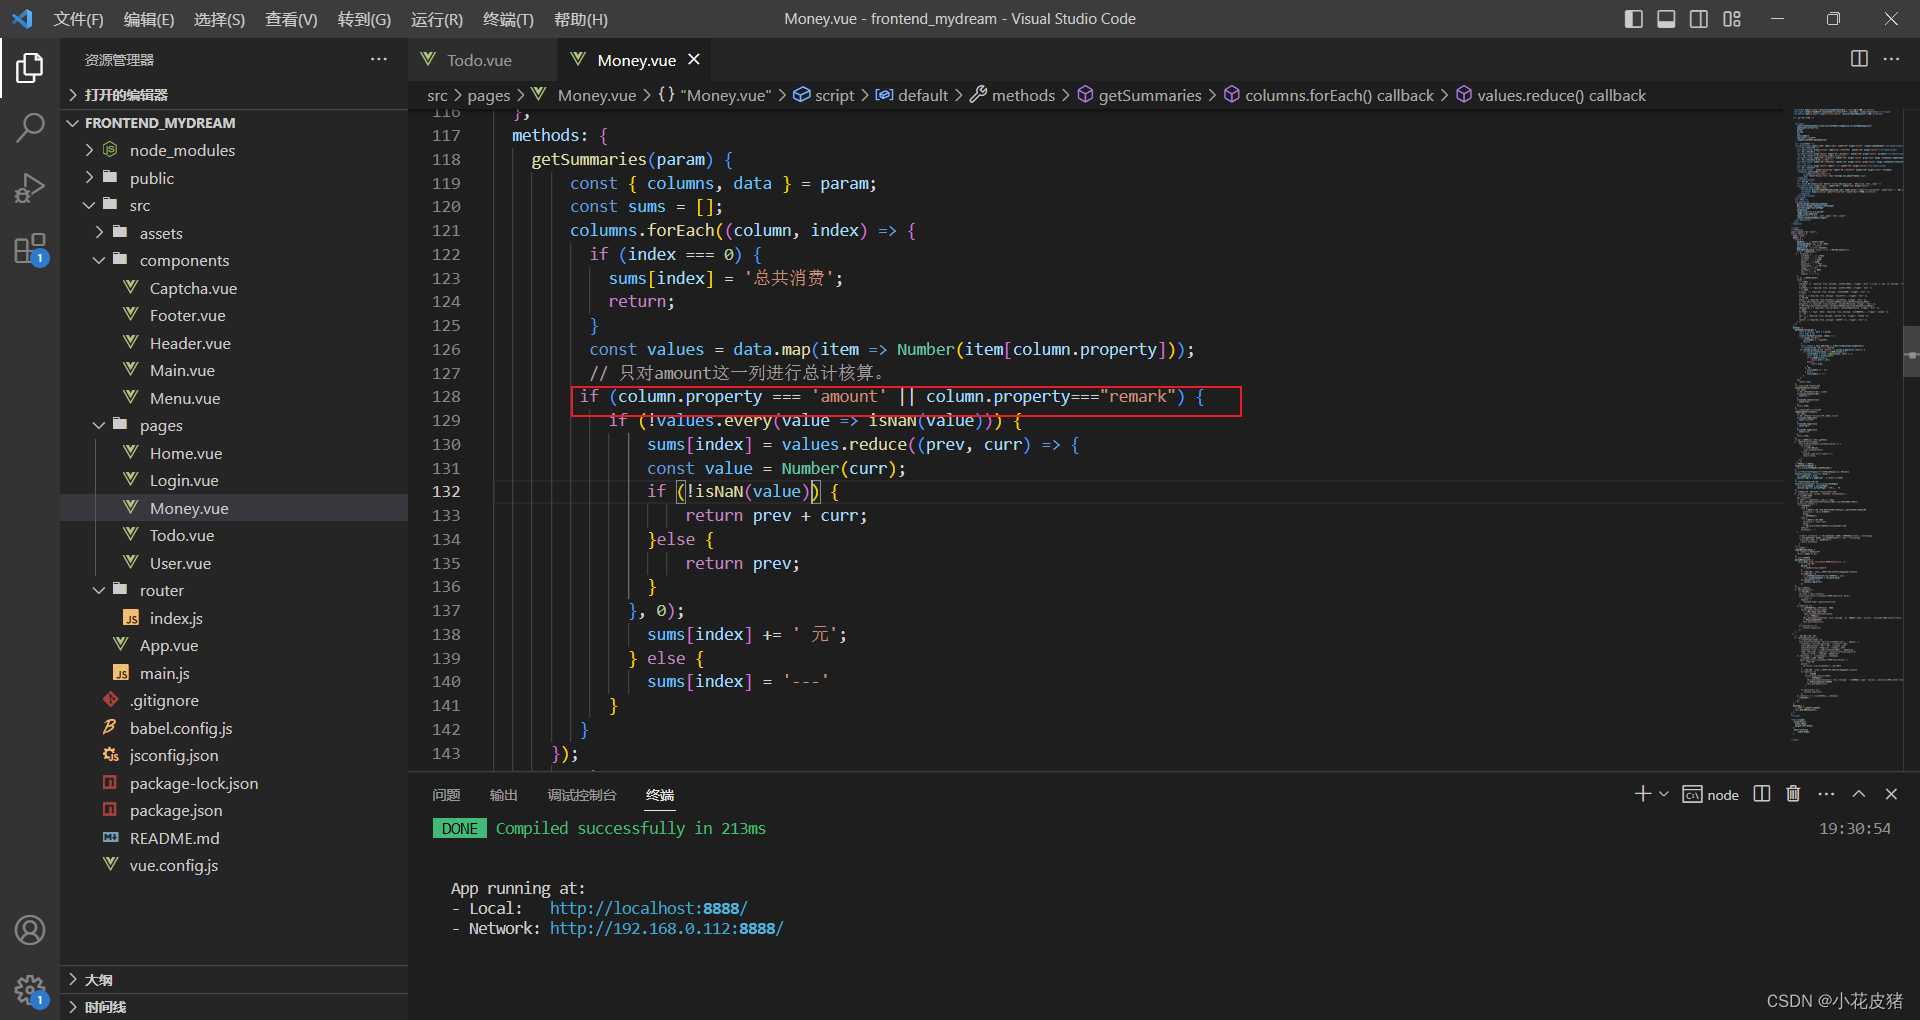1920x1020 pixels.
Task: Click the explorer panel more actions ellipsis
Action: 379,60
